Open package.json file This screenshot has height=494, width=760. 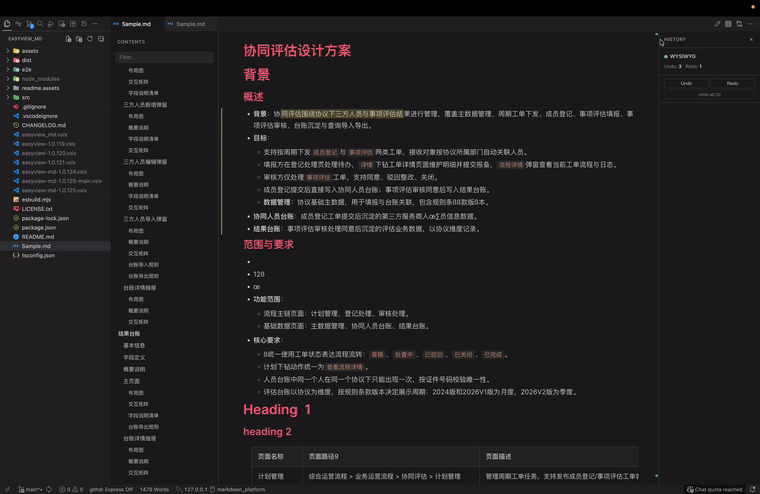point(38,227)
